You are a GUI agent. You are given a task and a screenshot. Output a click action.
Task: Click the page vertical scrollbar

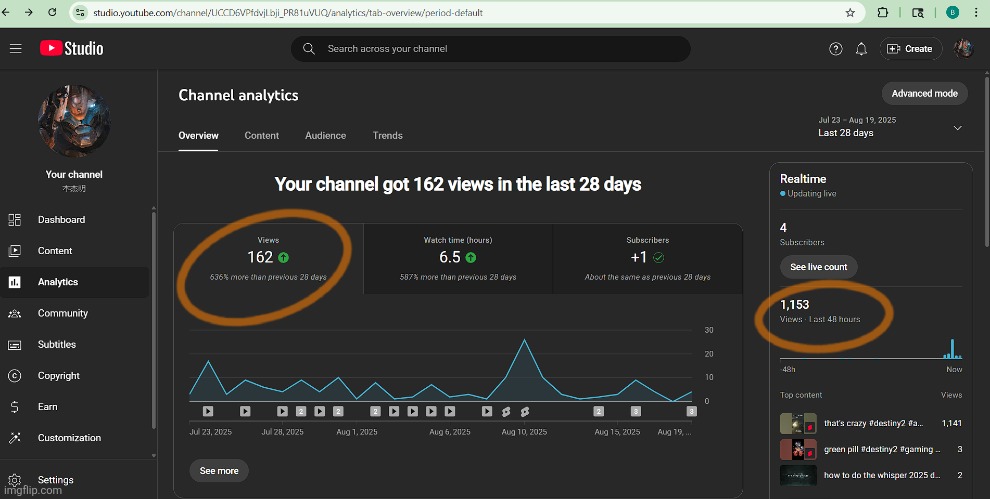pos(986,160)
